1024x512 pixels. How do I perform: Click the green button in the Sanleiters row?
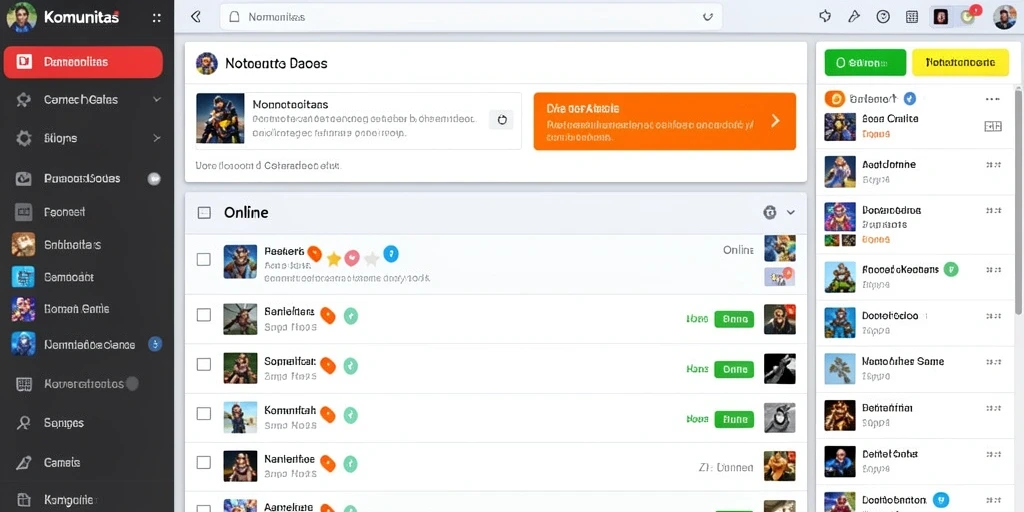pyautogui.click(x=734, y=319)
